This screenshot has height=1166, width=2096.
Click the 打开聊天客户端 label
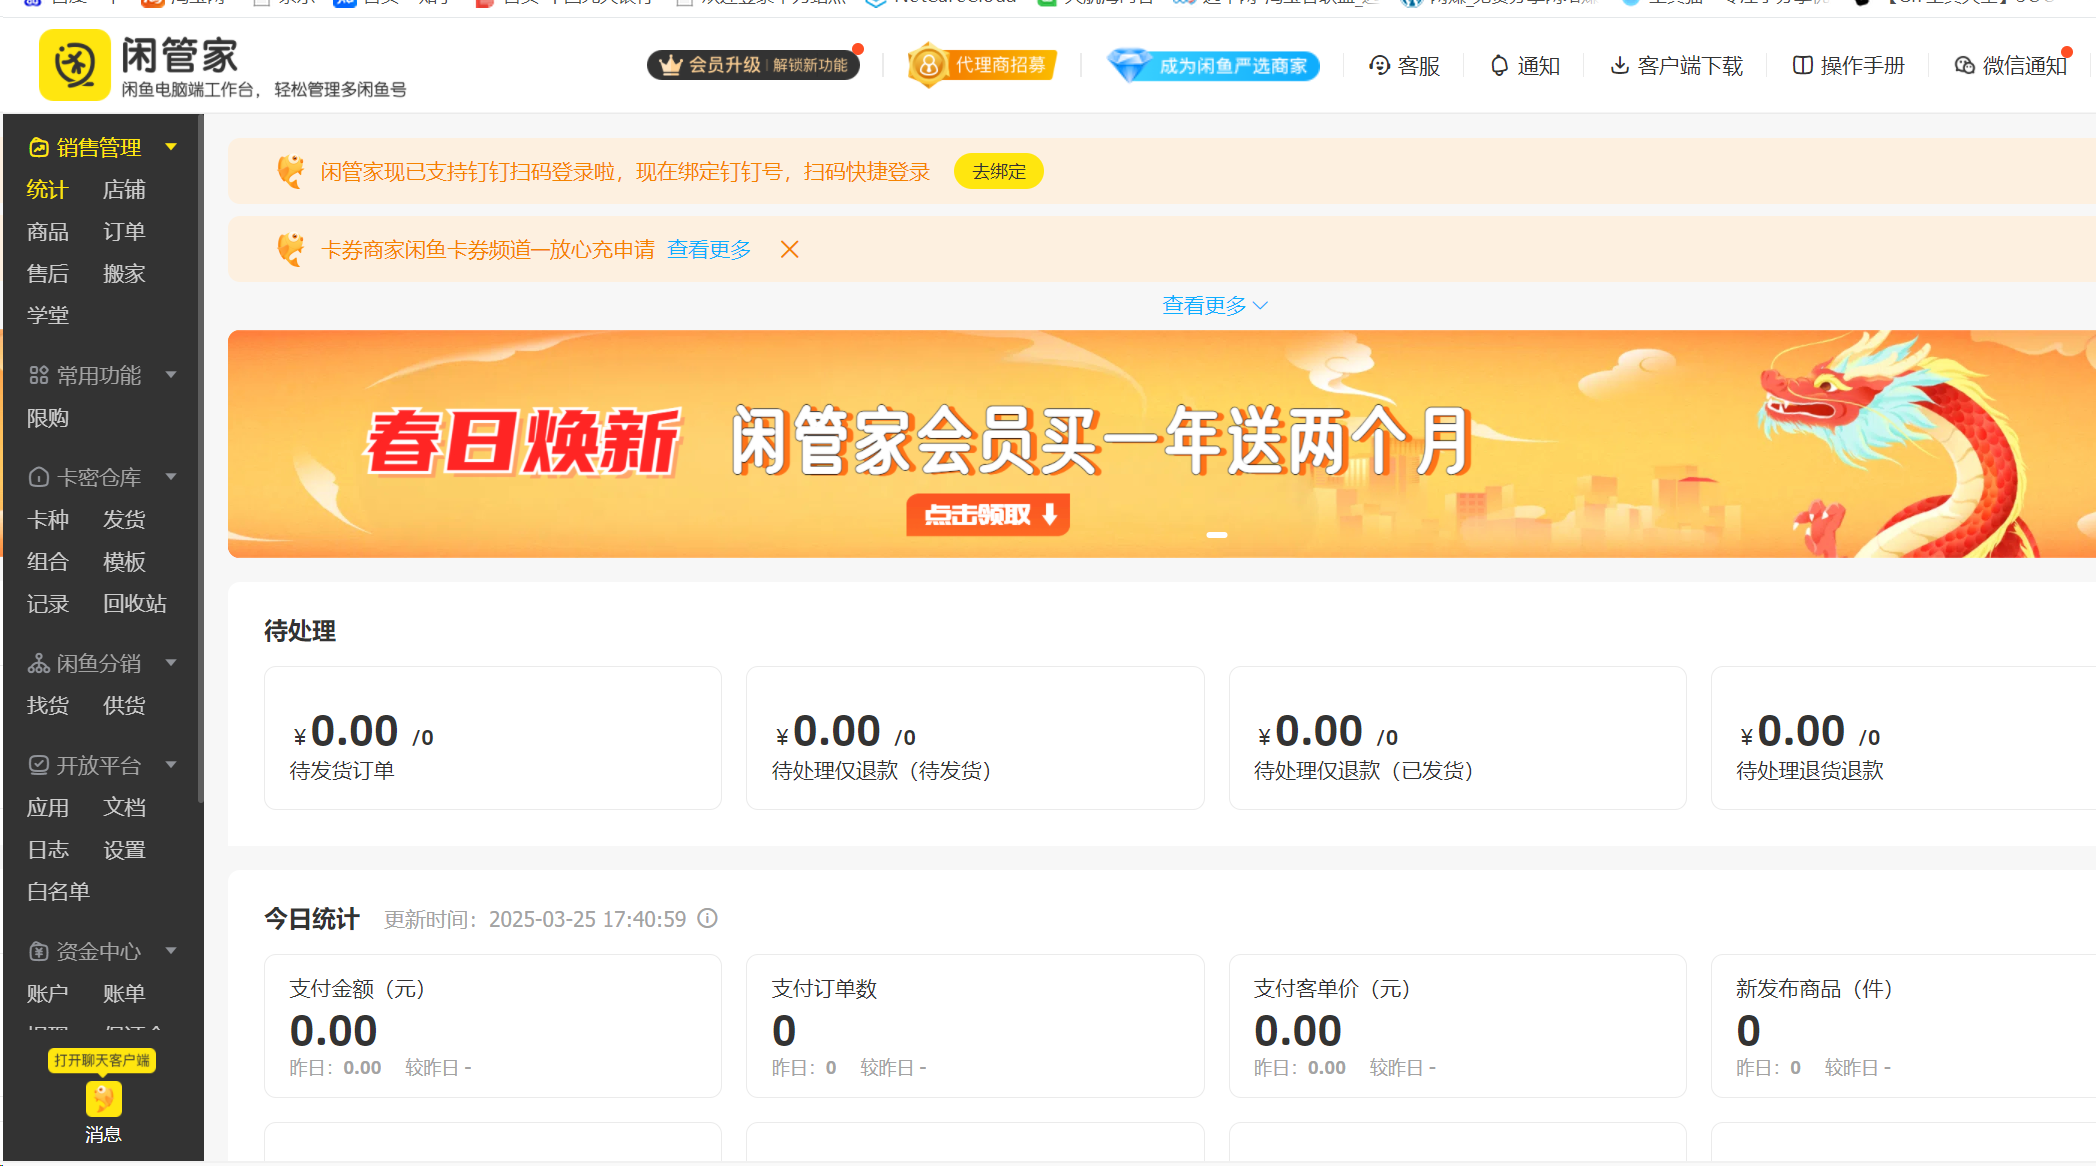point(102,1060)
